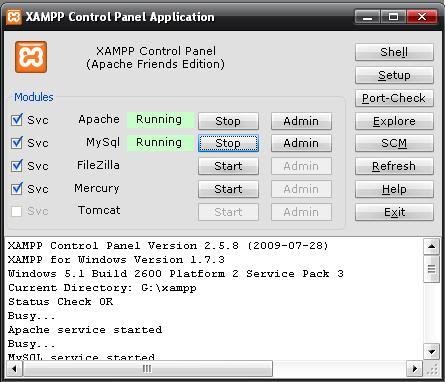This screenshot has height=382, width=445.
Task: Click the Mercury module name
Action: pos(97,188)
